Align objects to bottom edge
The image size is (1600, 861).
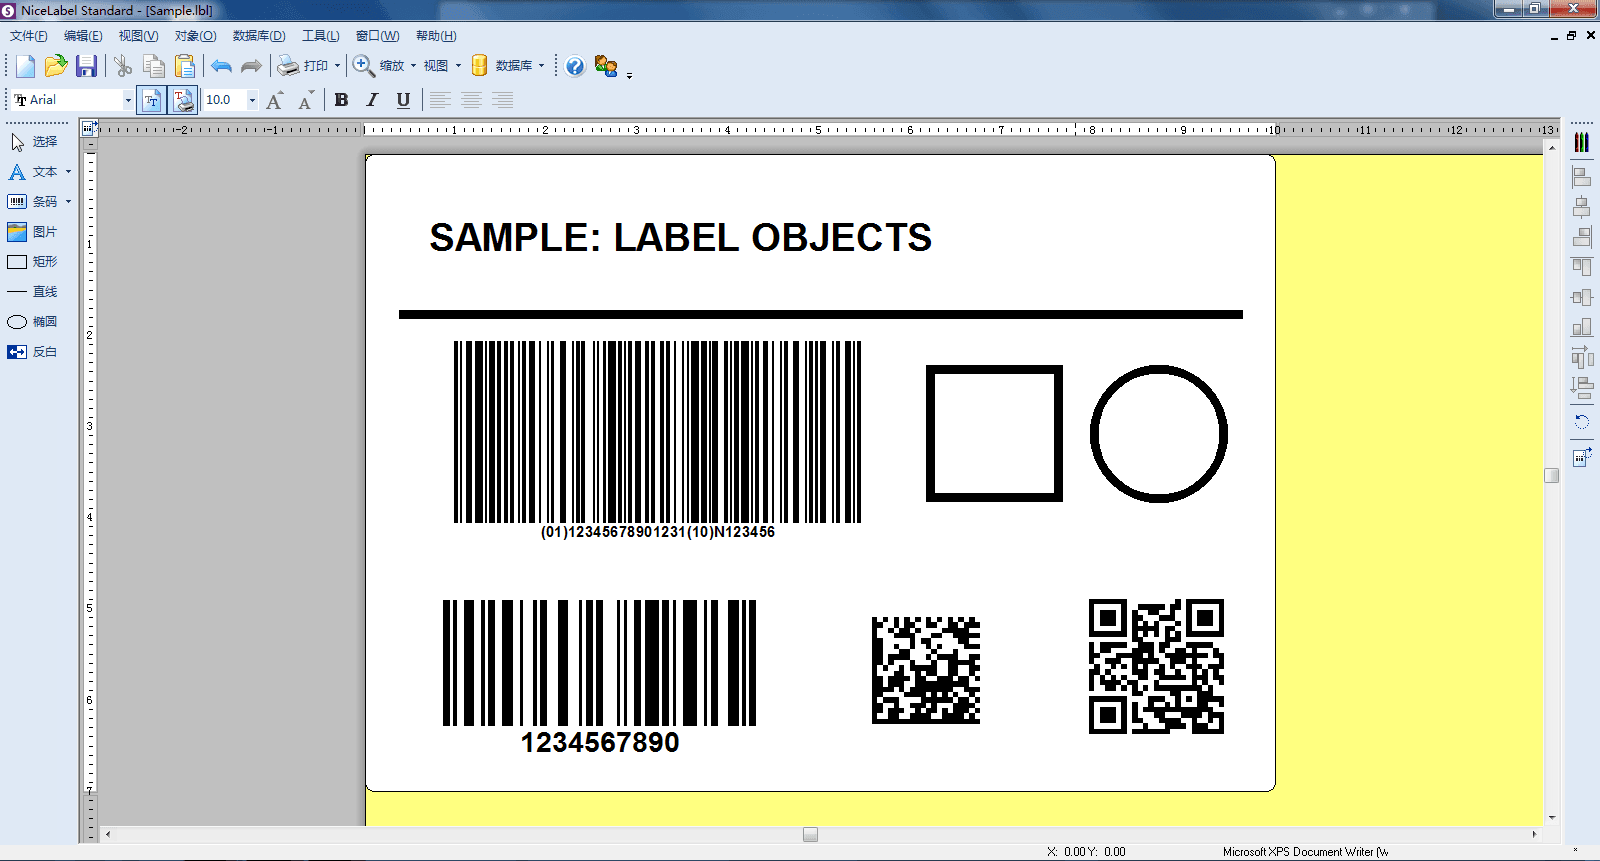(x=1581, y=327)
